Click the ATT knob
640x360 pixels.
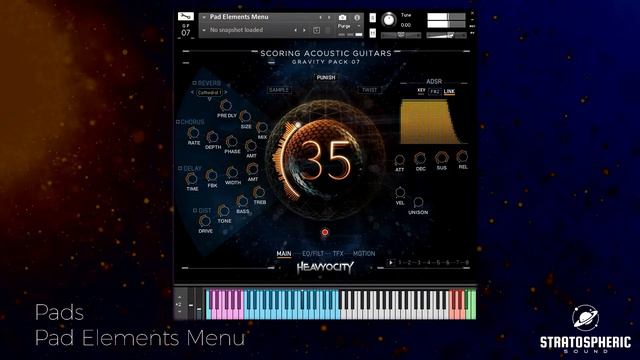(400, 160)
